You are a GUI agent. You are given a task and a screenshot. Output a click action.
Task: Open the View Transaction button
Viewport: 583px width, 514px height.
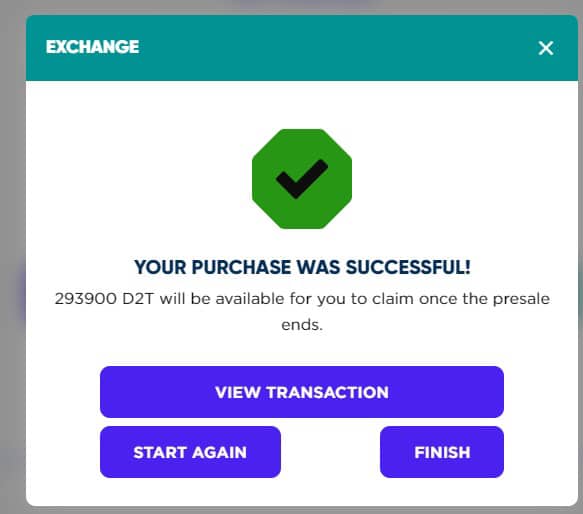302,392
